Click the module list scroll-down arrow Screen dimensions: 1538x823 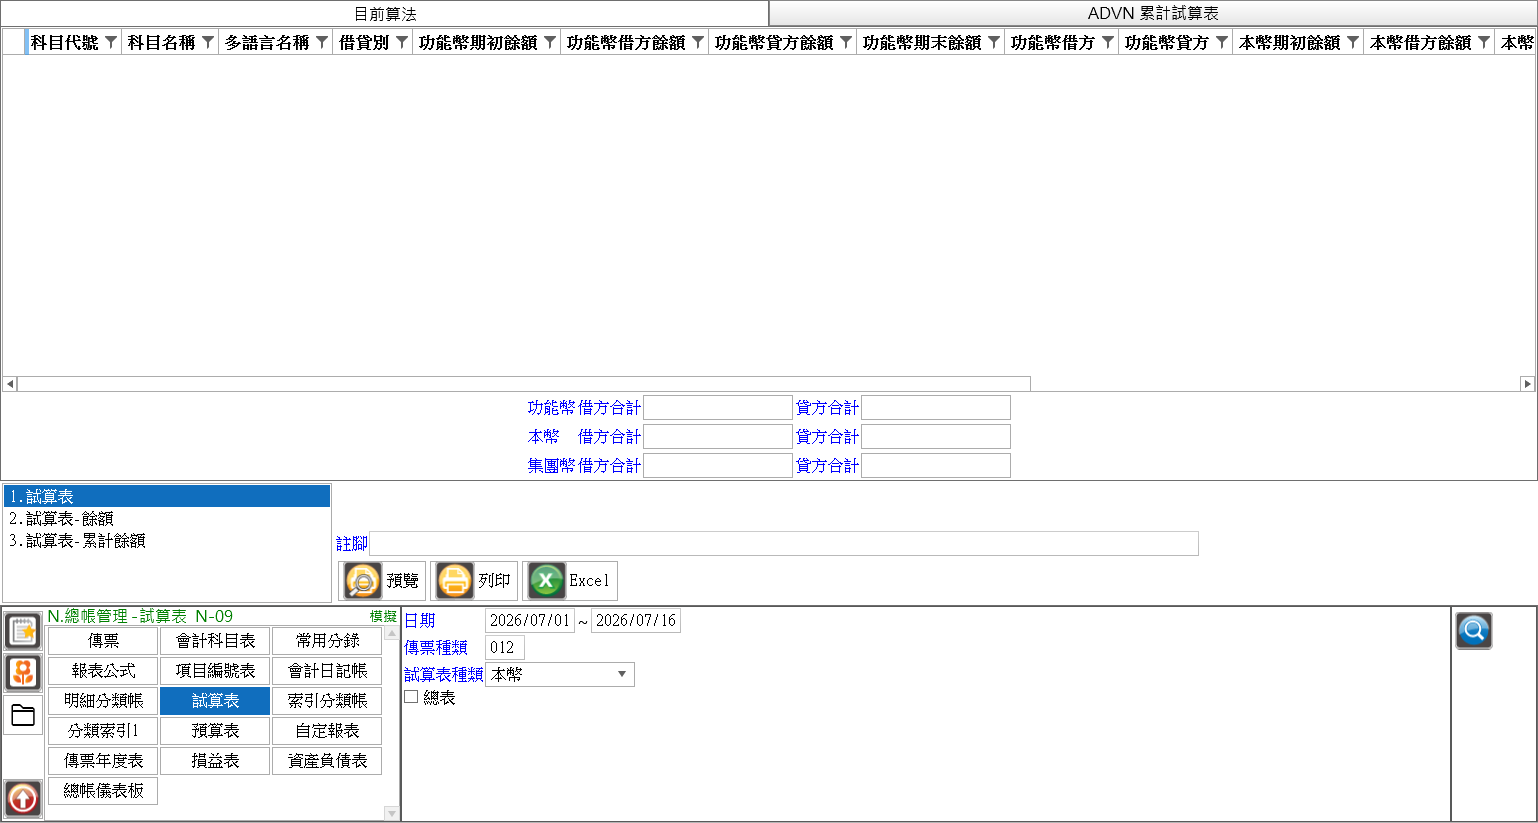392,814
